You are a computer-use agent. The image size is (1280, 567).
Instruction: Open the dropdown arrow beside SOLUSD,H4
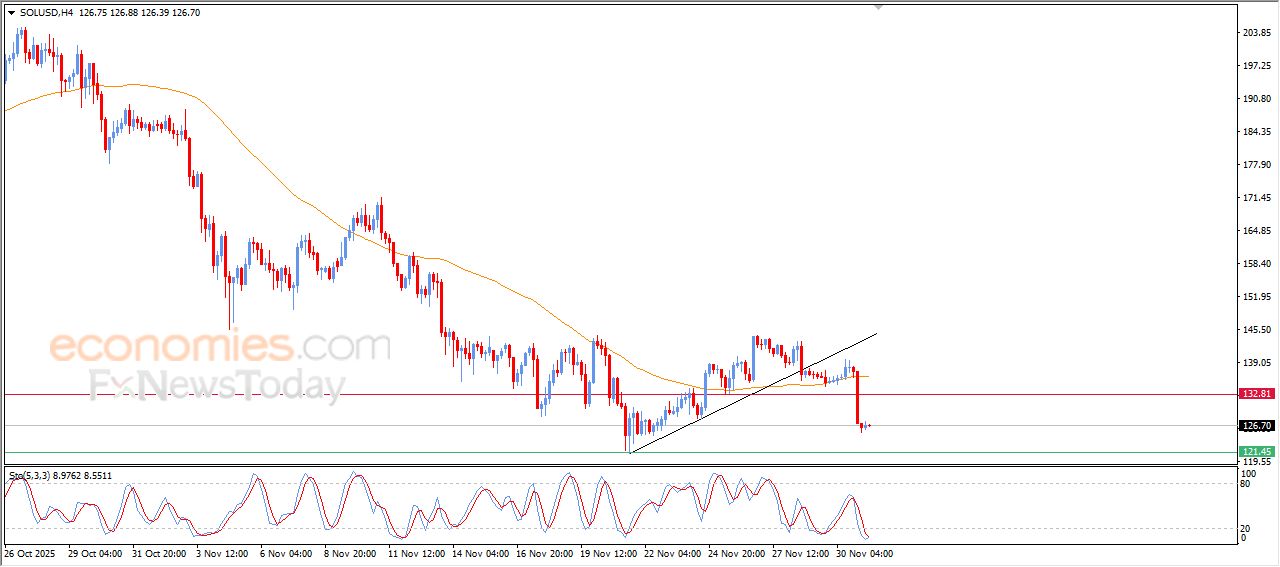pos(11,13)
